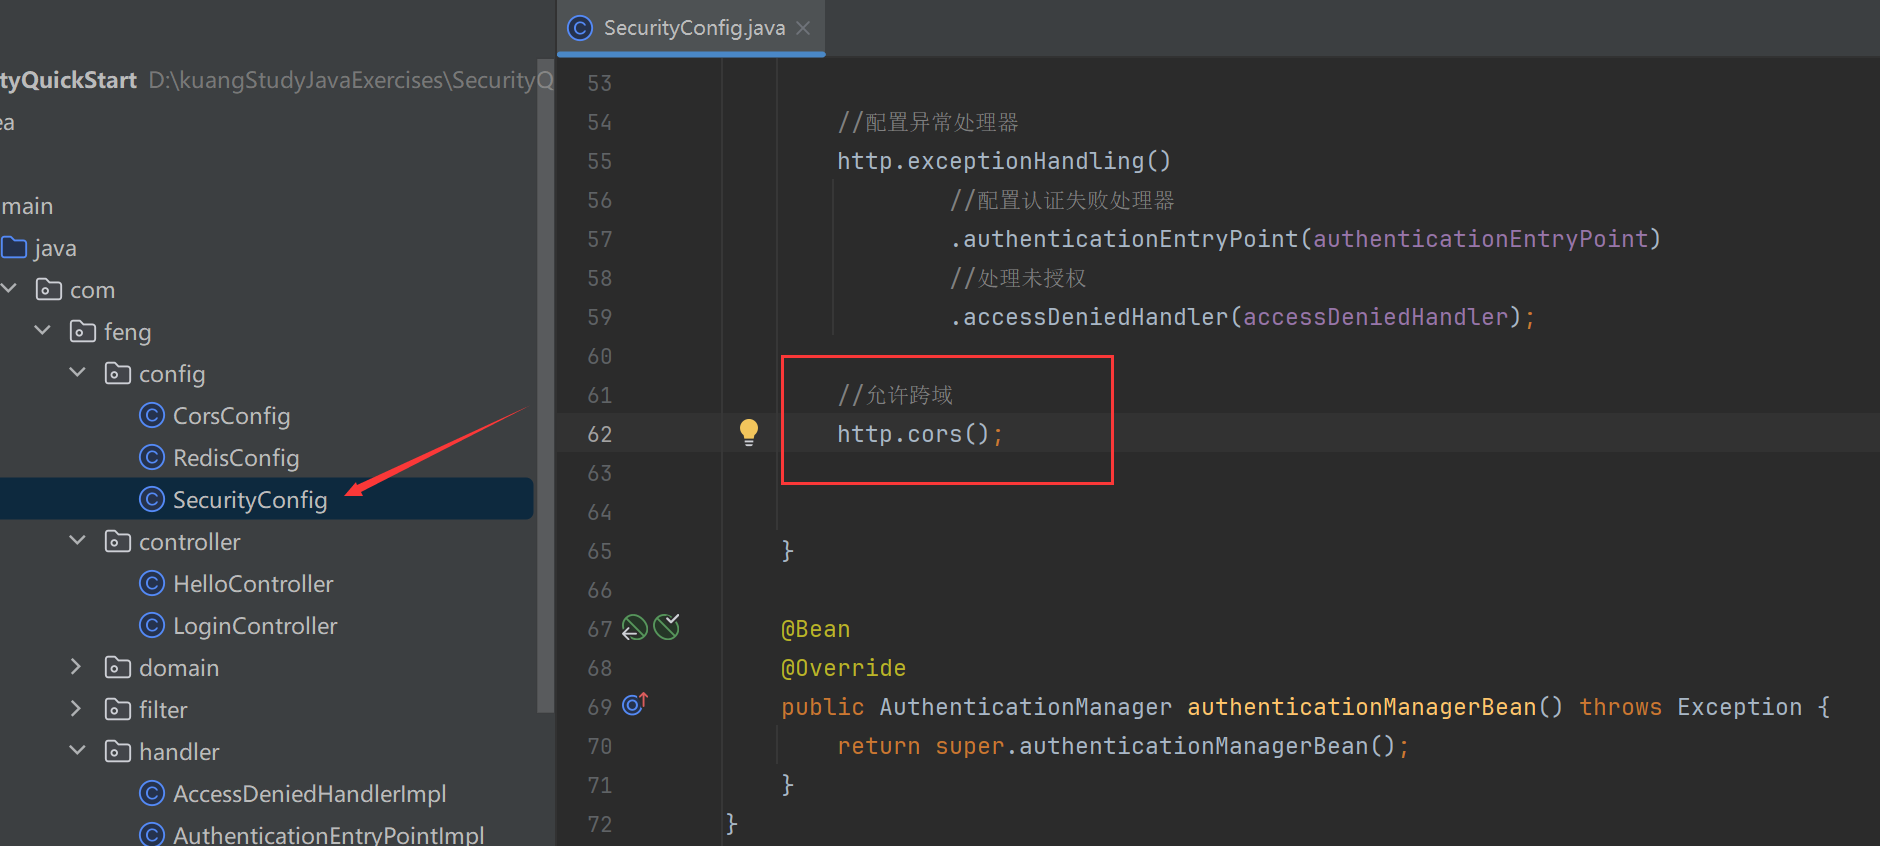
Task: Click the filter package folder icon
Action: point(118,709)
